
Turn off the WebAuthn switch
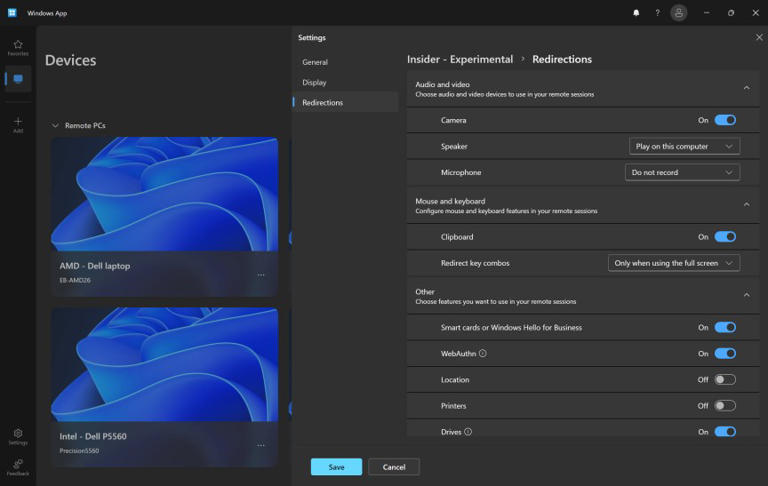coord(725,353)
